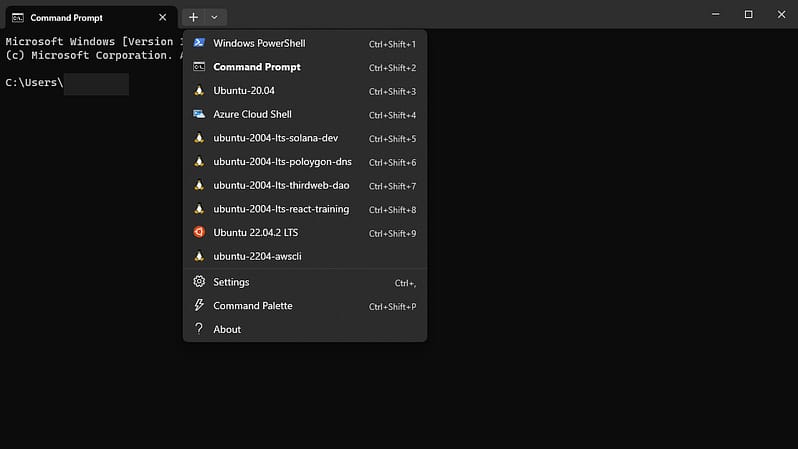Click the About question mark icon
This screenshot has height=449, width=798.
pyautogui.click(x=199, y=329)
